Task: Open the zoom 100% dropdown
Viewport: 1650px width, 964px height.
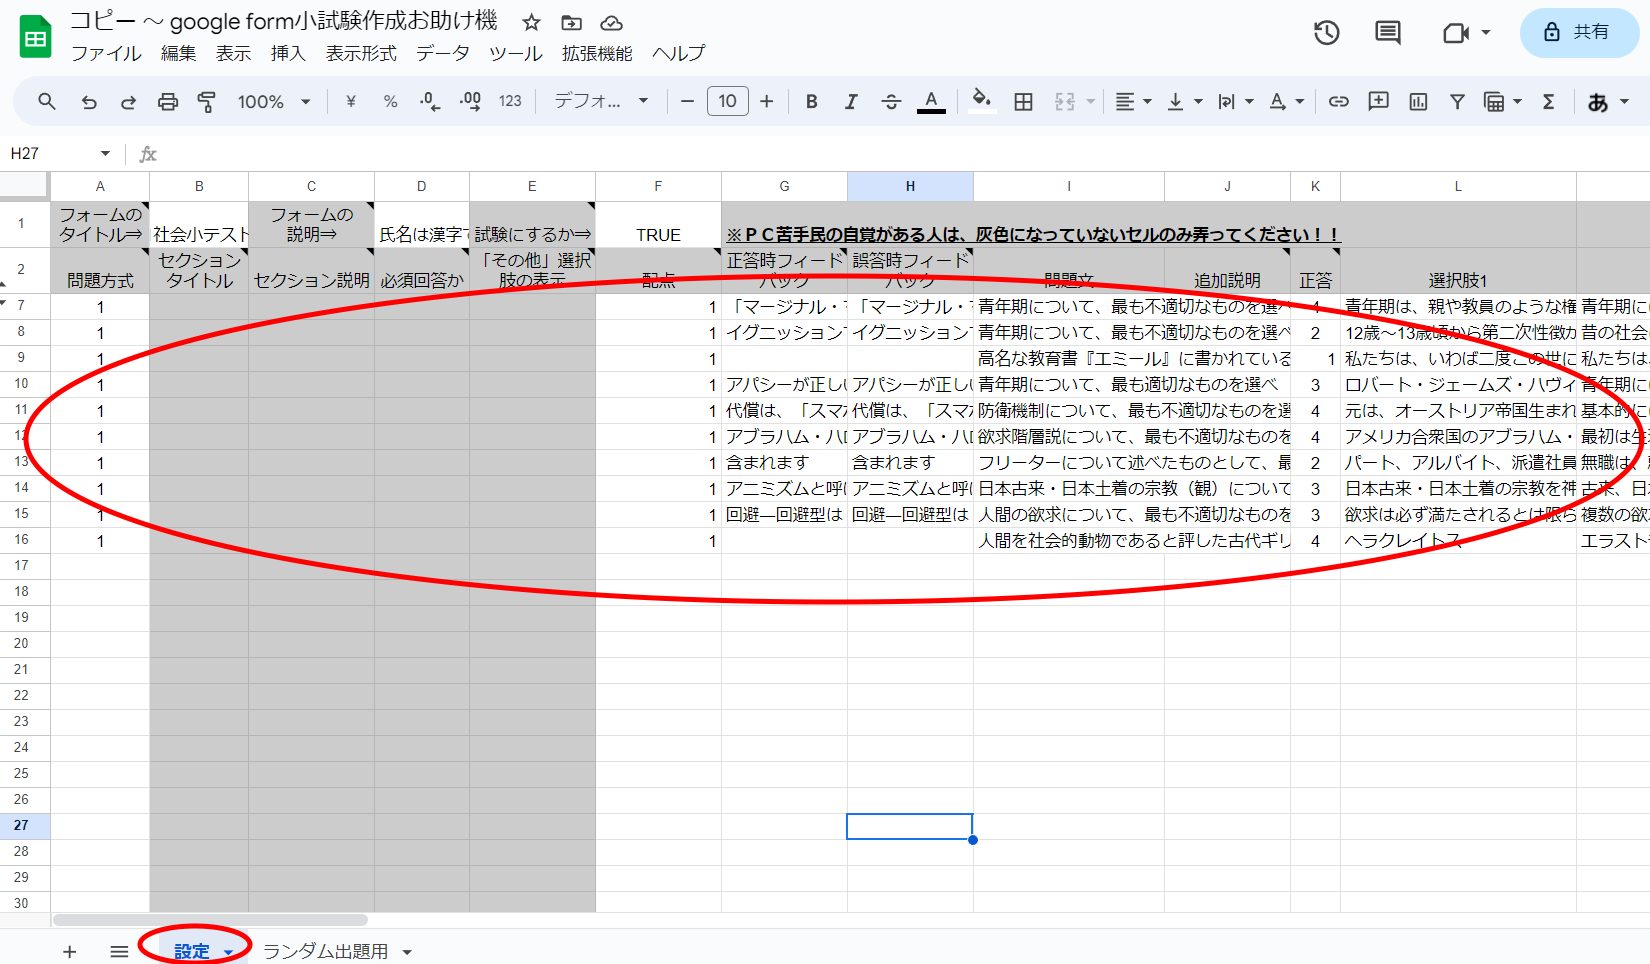Action: (274, 101)
